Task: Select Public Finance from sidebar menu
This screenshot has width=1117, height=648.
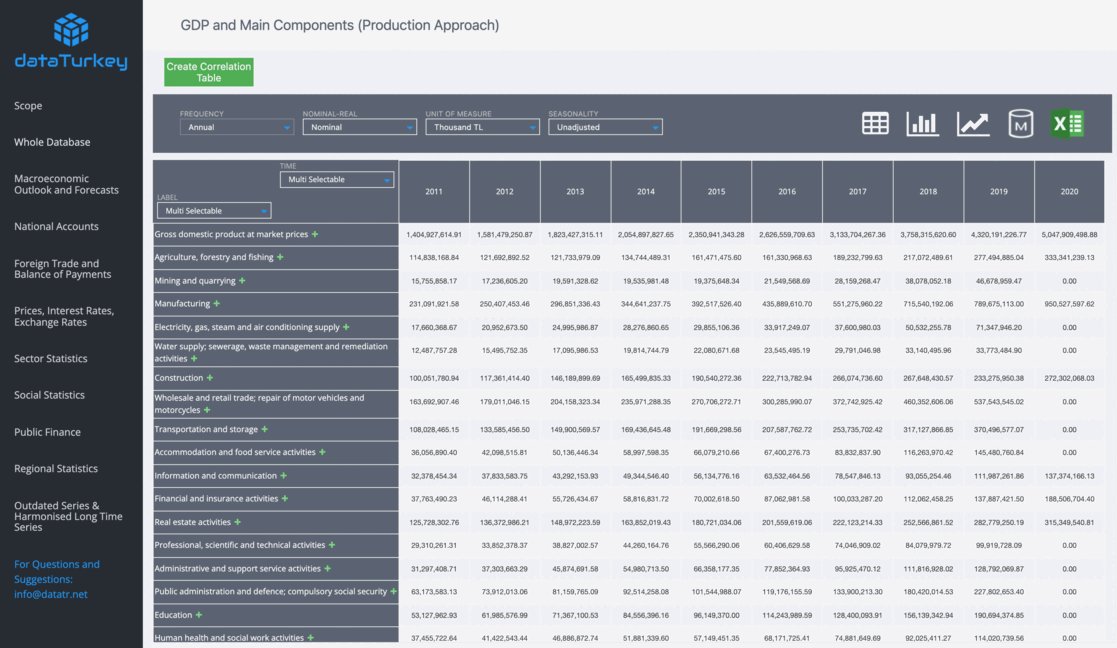Action: pos(47,432)
